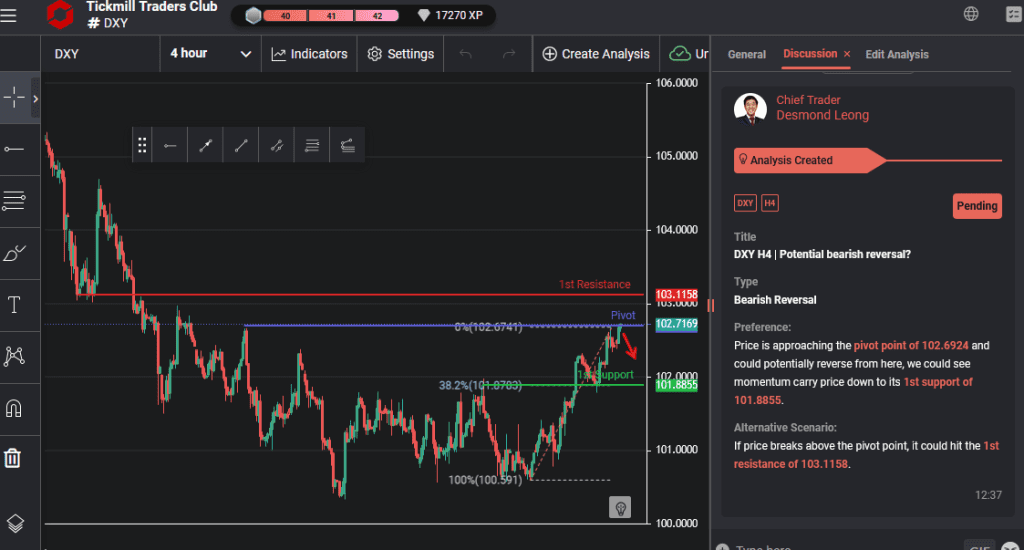Toggle the magnet snap mode
The width and height of the screenshot is (1024, 550).
[x=14, y=408]
